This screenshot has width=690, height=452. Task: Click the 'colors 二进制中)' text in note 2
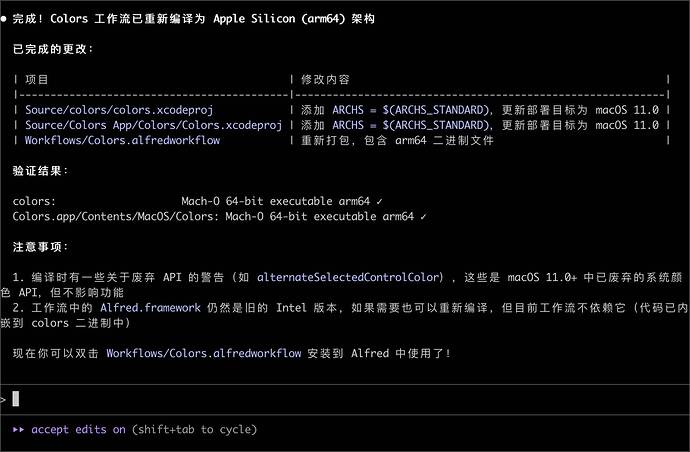81,323
